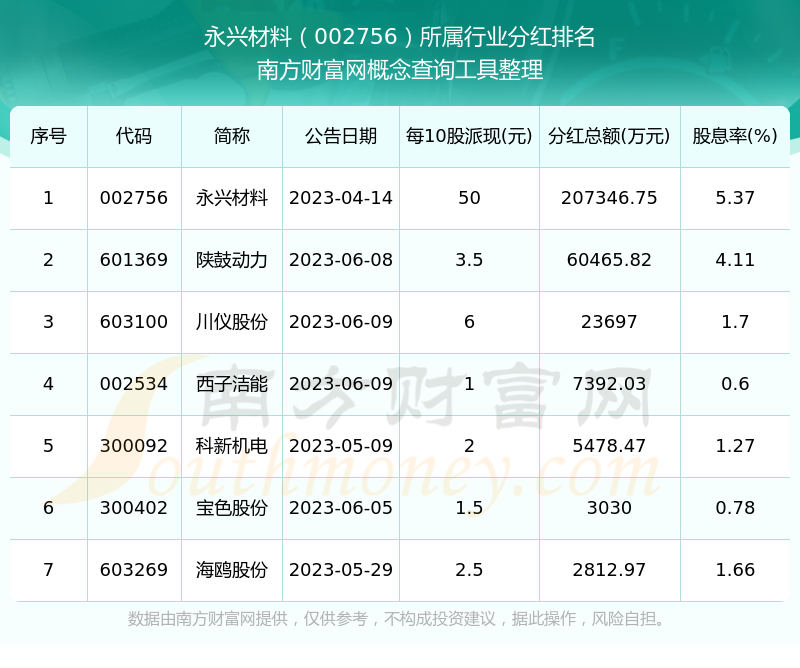This screenshot has height=668, width=800.
Task: Click the date 2023-05-29
Action: click(x=341, y=570)
